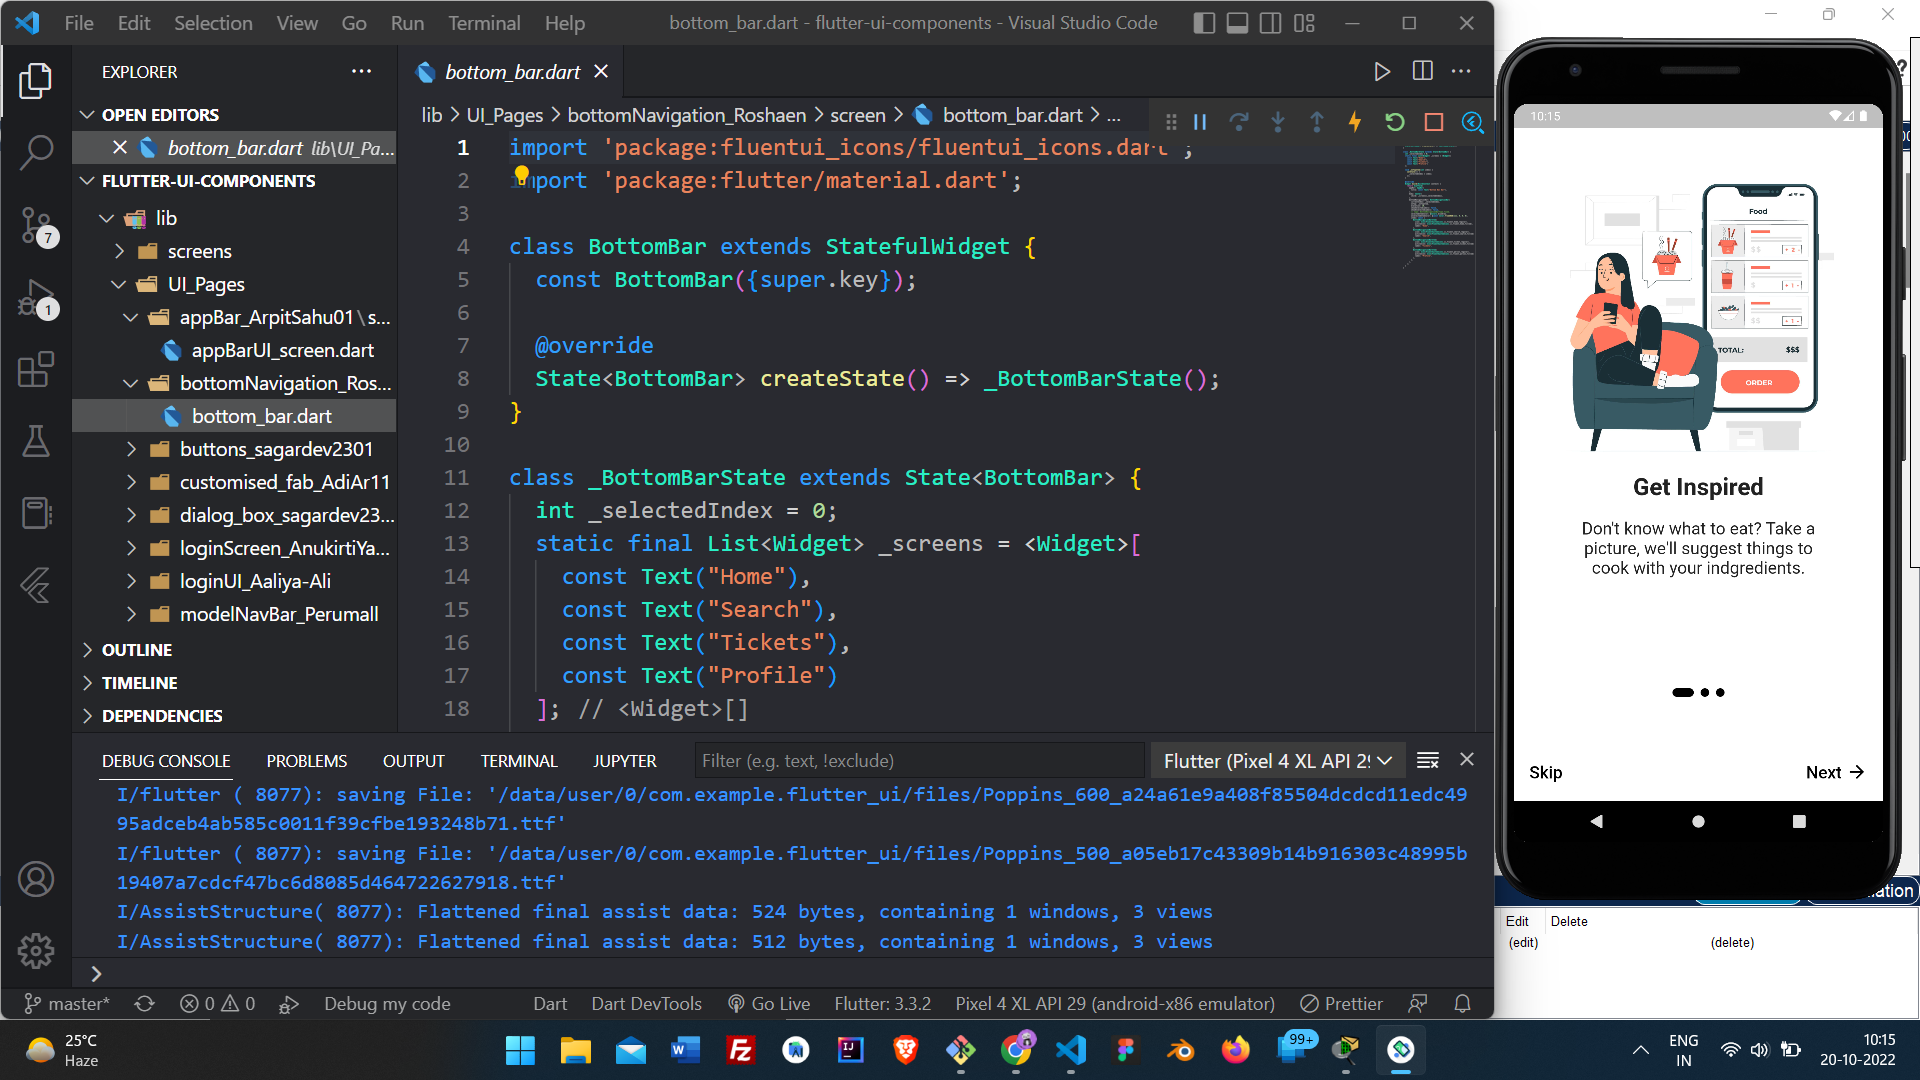This screenshot has height=1080, width=1920.
Task: Open the Run and Debug view
Action: tap(36, 299)
